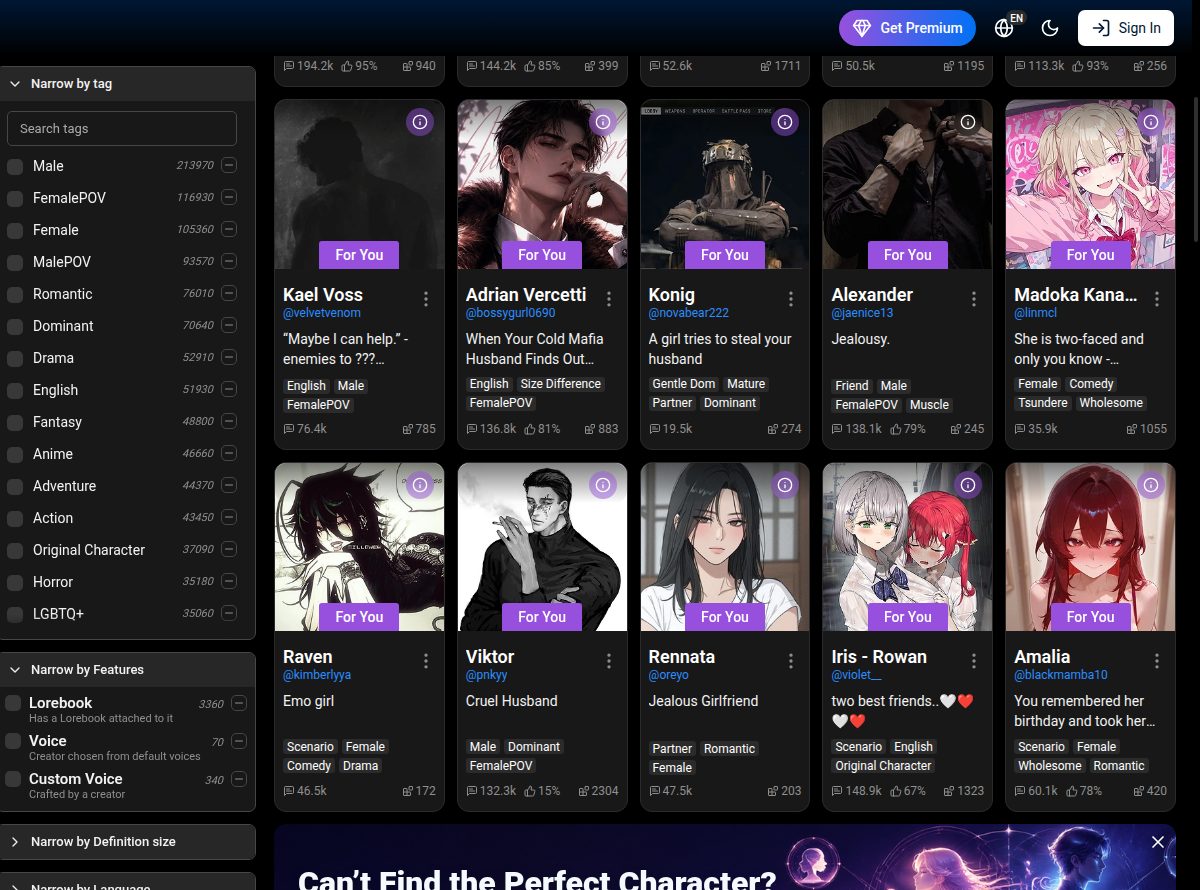Click the Original Character tag on Iris - Rowan
Image resolution: width=1200 pixels, height=890 pixels.
[x=884, y=766]
